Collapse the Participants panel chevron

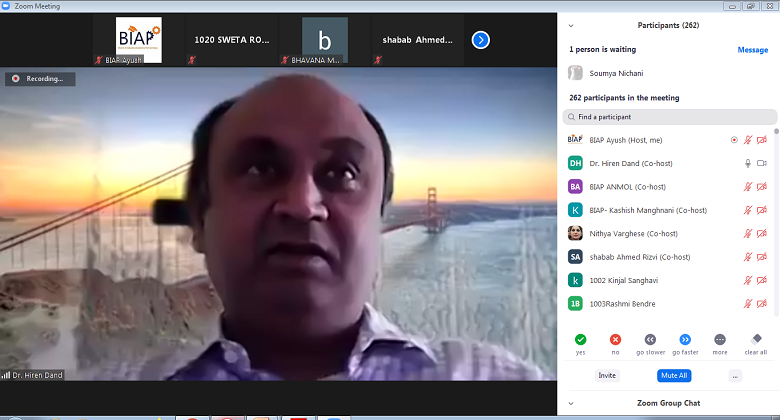[570, 25]
